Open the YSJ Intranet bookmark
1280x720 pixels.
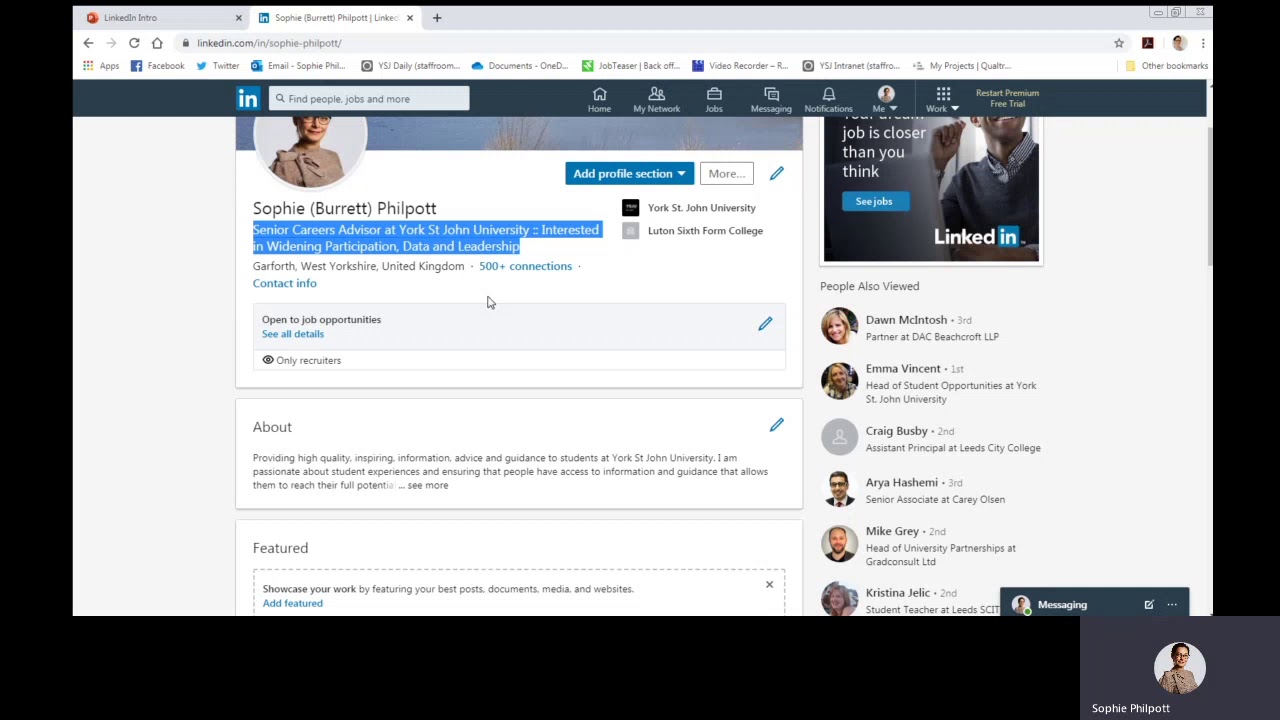tap(851, 66)
